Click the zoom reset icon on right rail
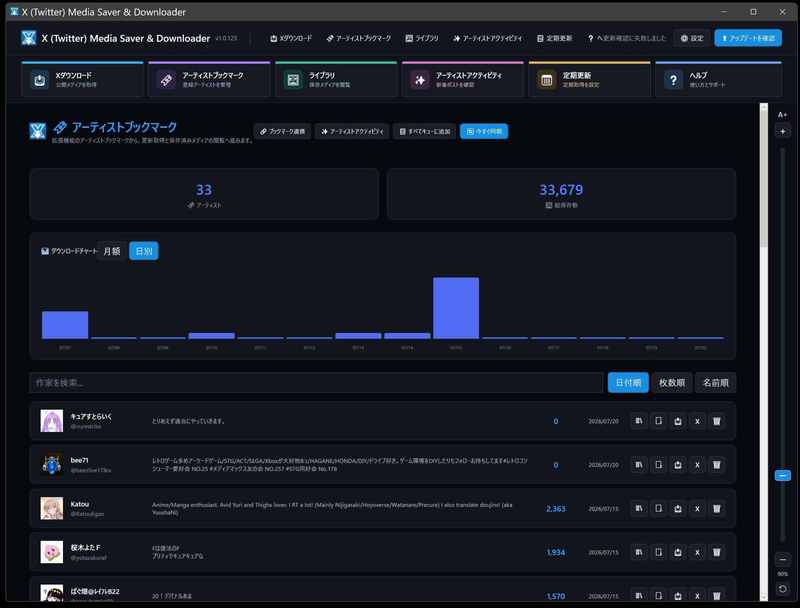 tap(782, 589)
